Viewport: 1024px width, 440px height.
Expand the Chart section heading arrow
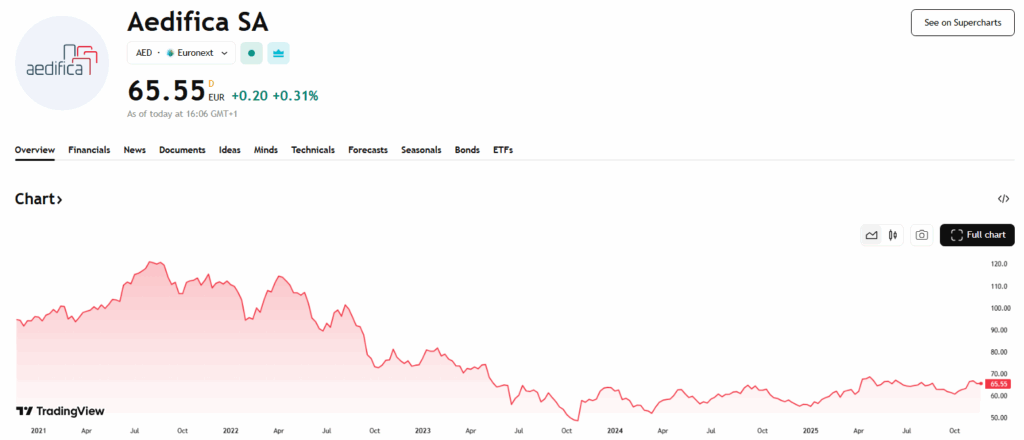click(59, 200)
